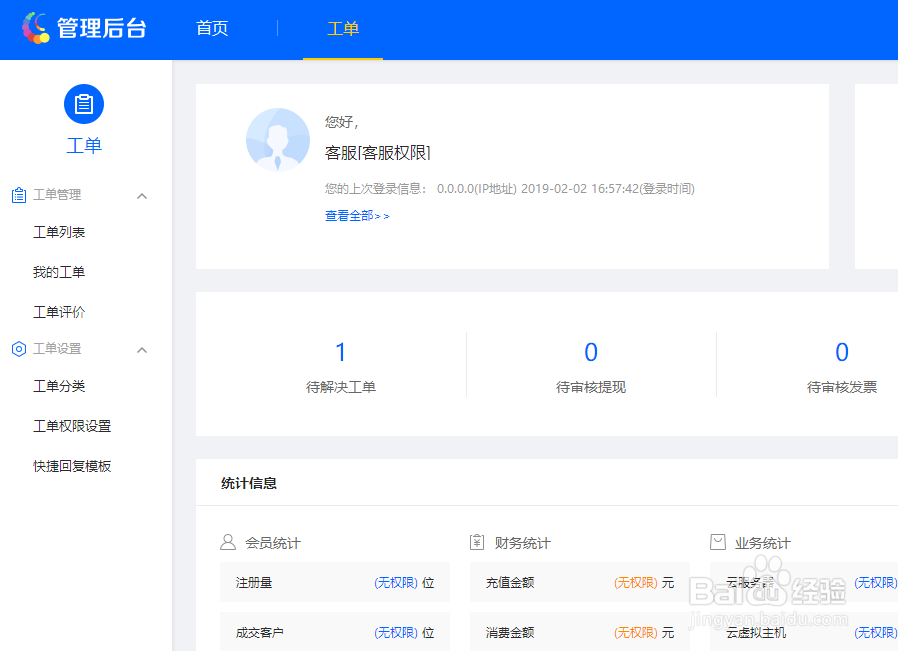Click the envelope icon beside 业务统计
Viewport: 898px width, 651px height.
[717, 542]
